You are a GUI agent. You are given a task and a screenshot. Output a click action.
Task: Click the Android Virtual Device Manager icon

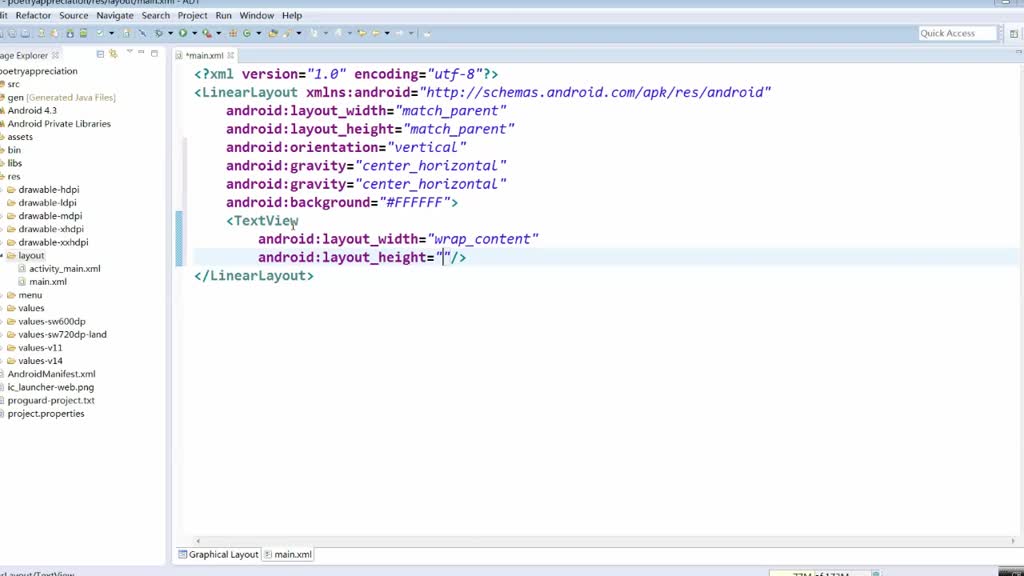click(x=83, y=33)
